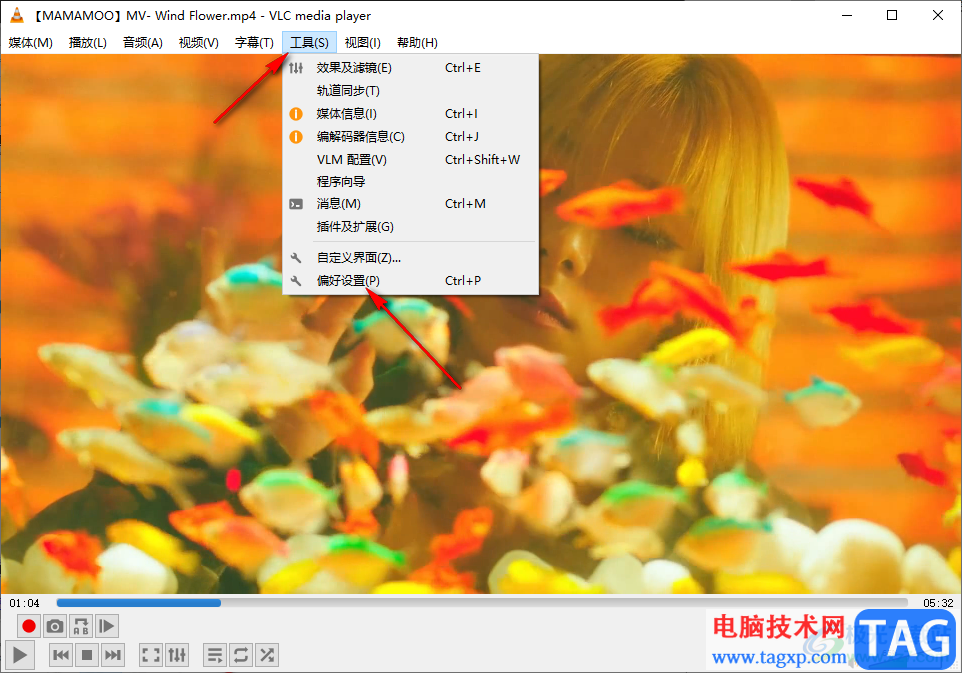Toggle fullscreen video mode

151,655
